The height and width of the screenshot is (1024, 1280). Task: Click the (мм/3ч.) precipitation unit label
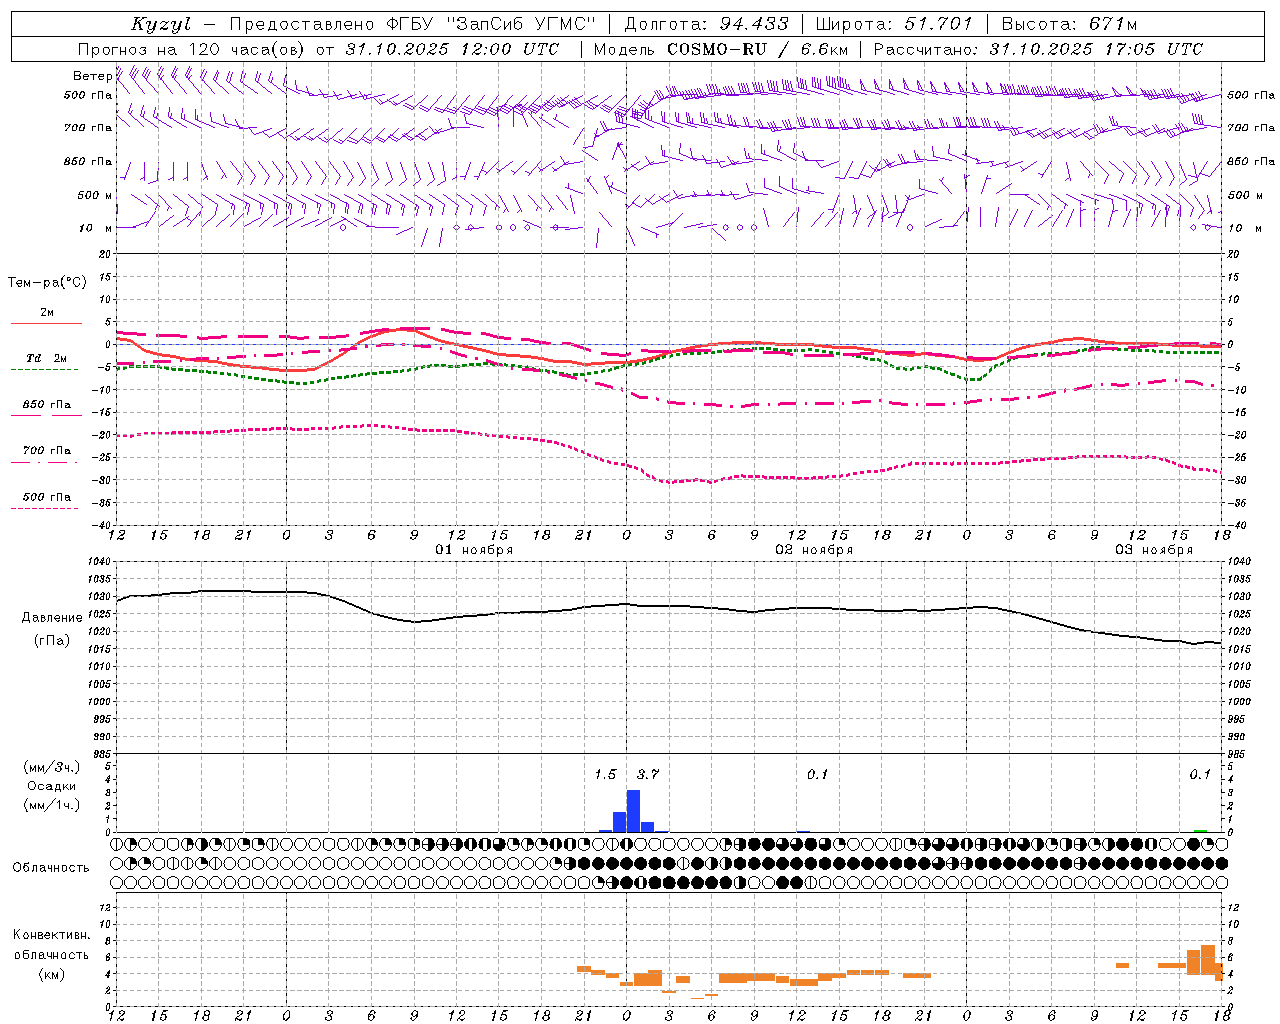coord(51,767)
